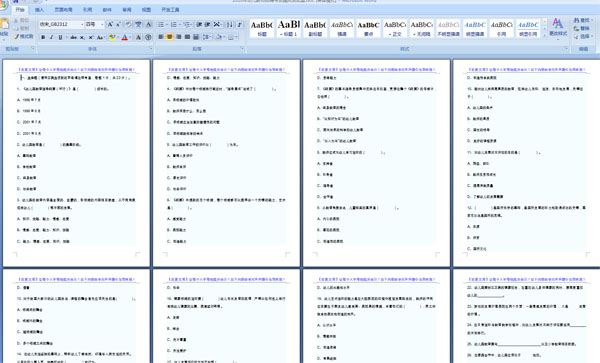Apply Underline formatting
The image size is (600, 363).
coord(60,37)
